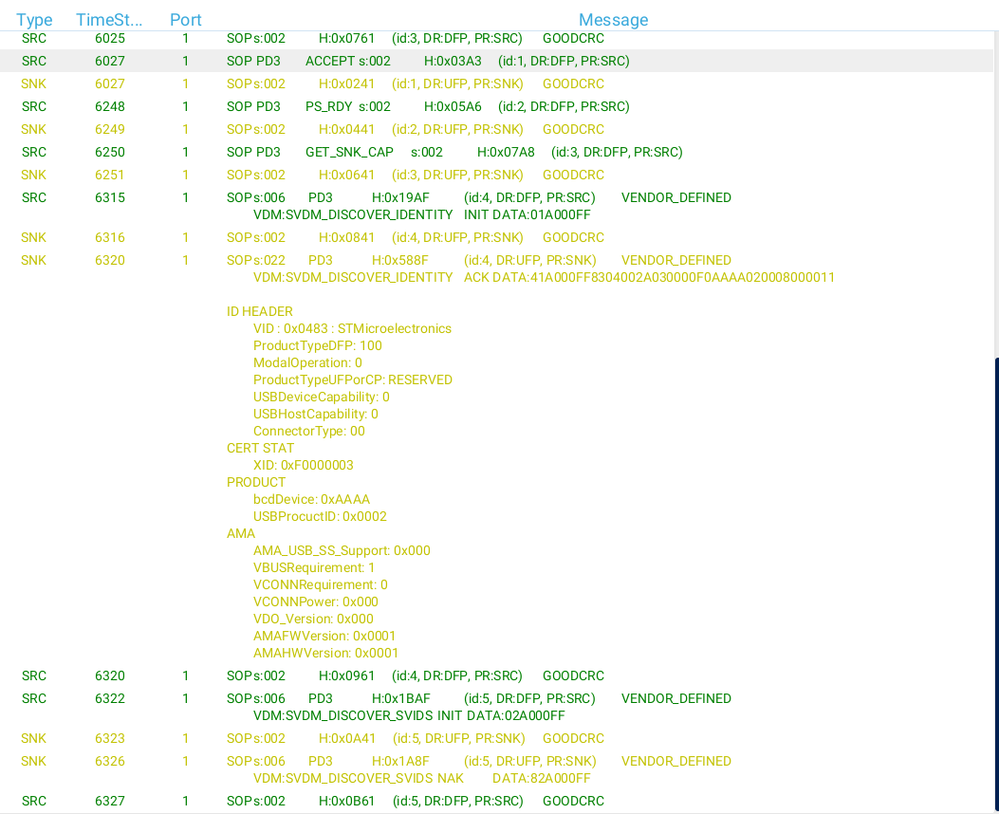
Task: Select SRC row with timestamp 6025
Action: (496, 38)
